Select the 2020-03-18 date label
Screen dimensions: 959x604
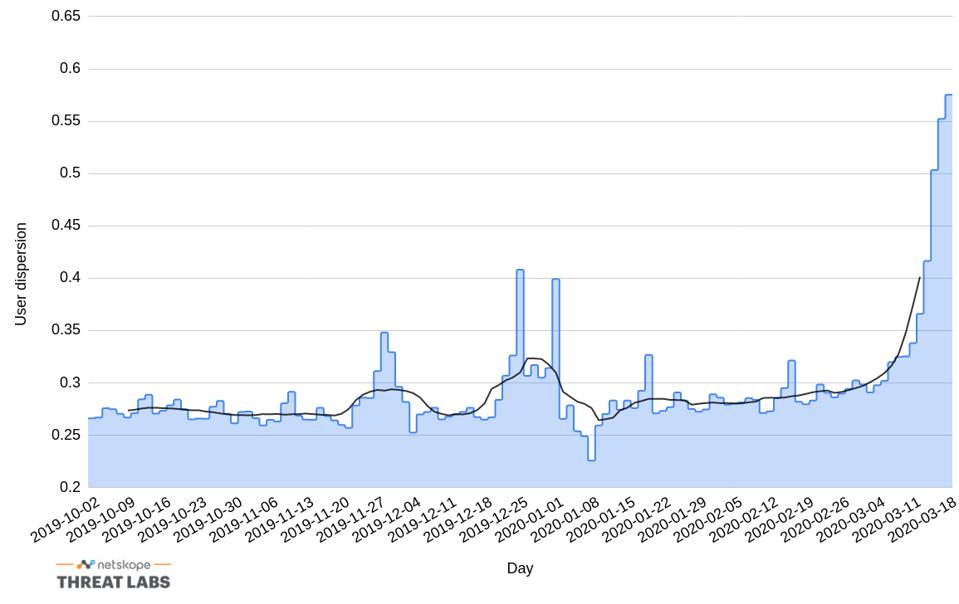pos(924,520)
